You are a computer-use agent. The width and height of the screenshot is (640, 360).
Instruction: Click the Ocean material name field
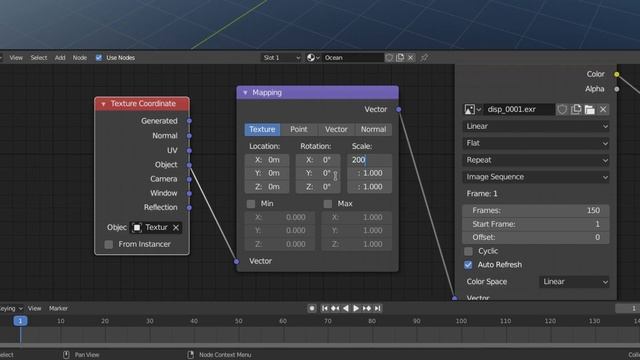(x=353, y=58)
